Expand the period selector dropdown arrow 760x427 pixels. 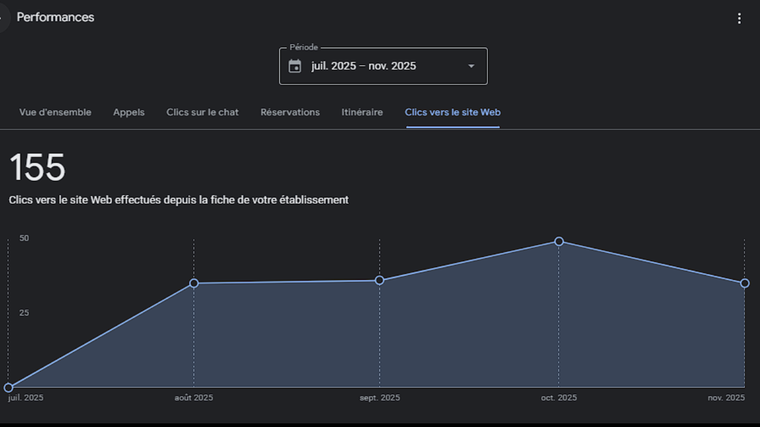(471, 66)
